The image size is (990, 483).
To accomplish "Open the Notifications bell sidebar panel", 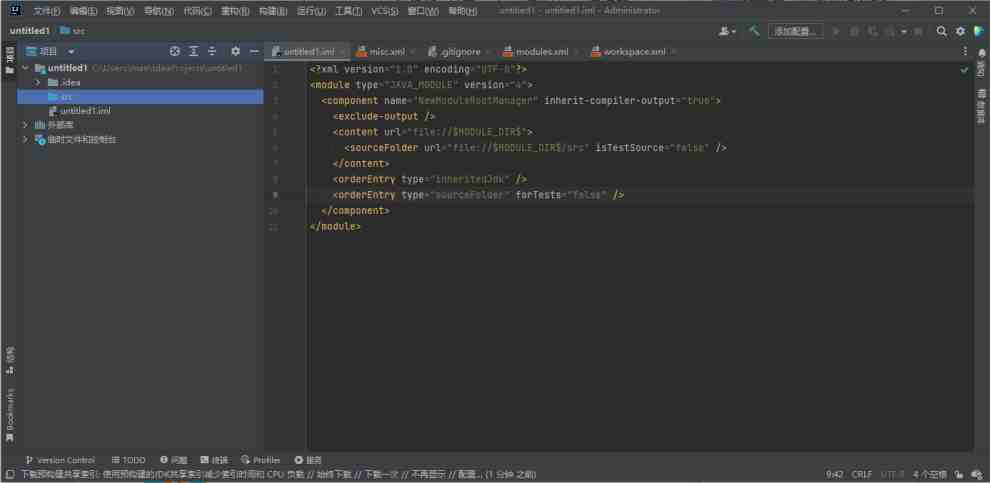I will (x=981, y=61).
